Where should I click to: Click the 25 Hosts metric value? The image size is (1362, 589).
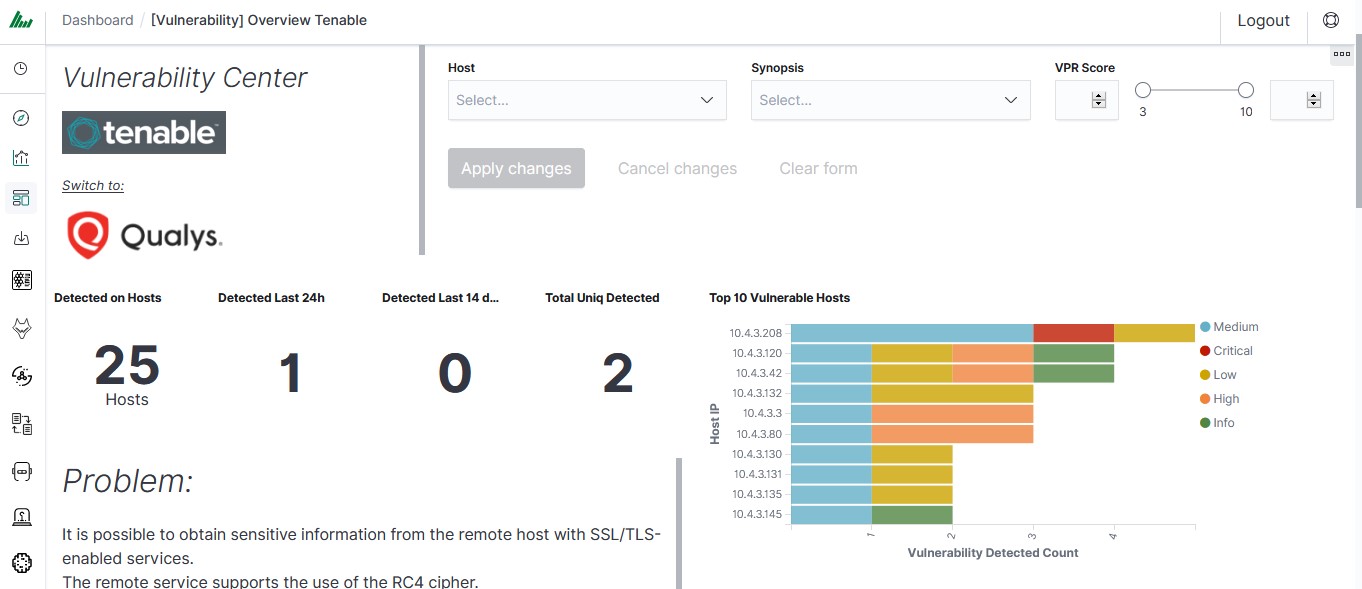(x=127, y=365)
